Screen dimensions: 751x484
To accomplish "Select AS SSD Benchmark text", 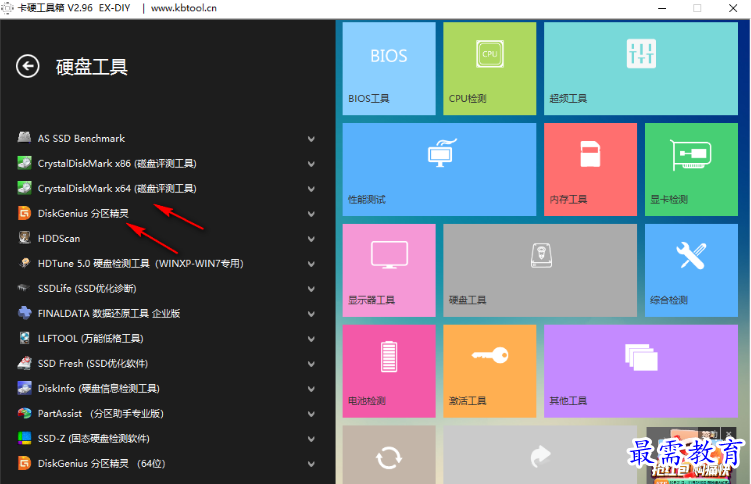I will pyautogui.click(x=81, y=138).
